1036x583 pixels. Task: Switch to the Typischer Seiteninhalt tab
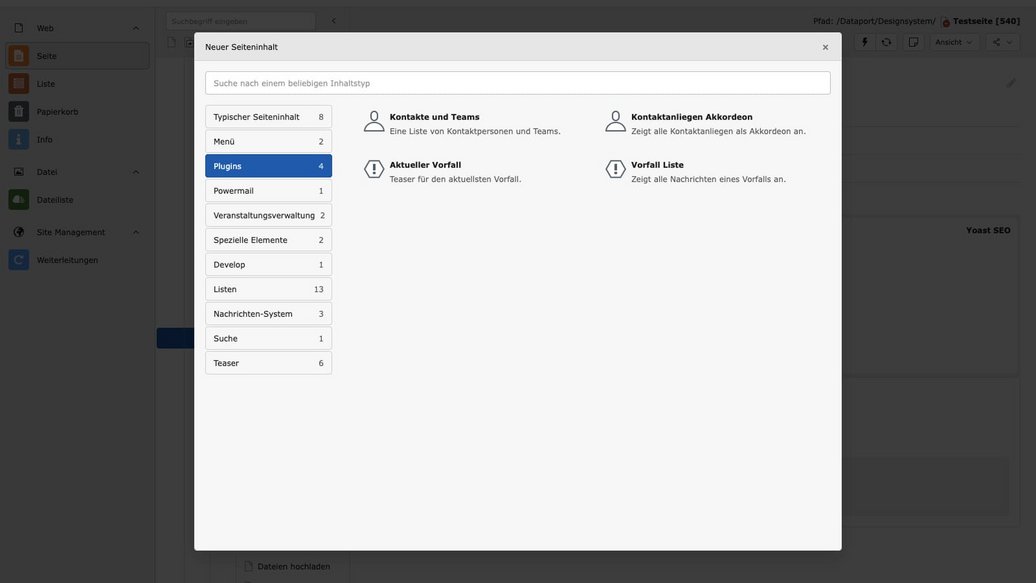point(268,117)
